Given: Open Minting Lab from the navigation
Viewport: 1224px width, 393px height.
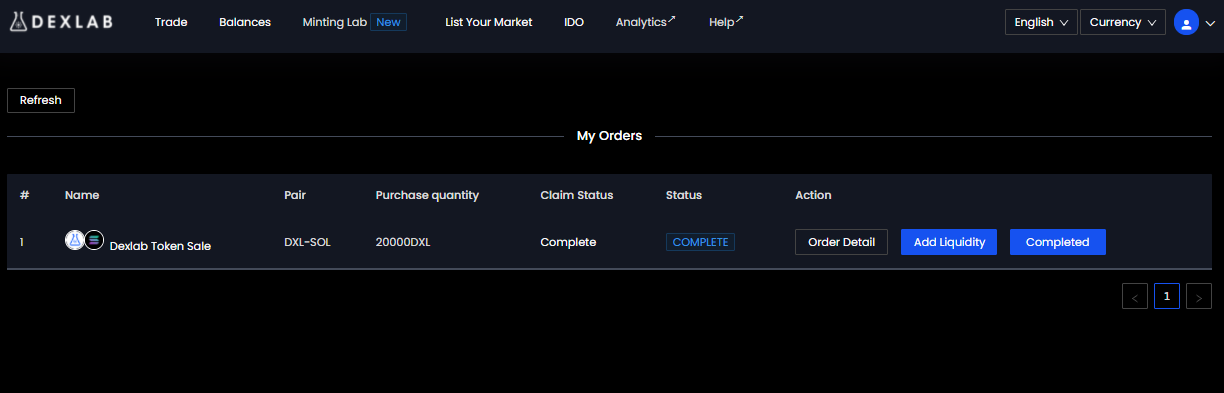Looking at the screenshot, I should coord(335,22).
